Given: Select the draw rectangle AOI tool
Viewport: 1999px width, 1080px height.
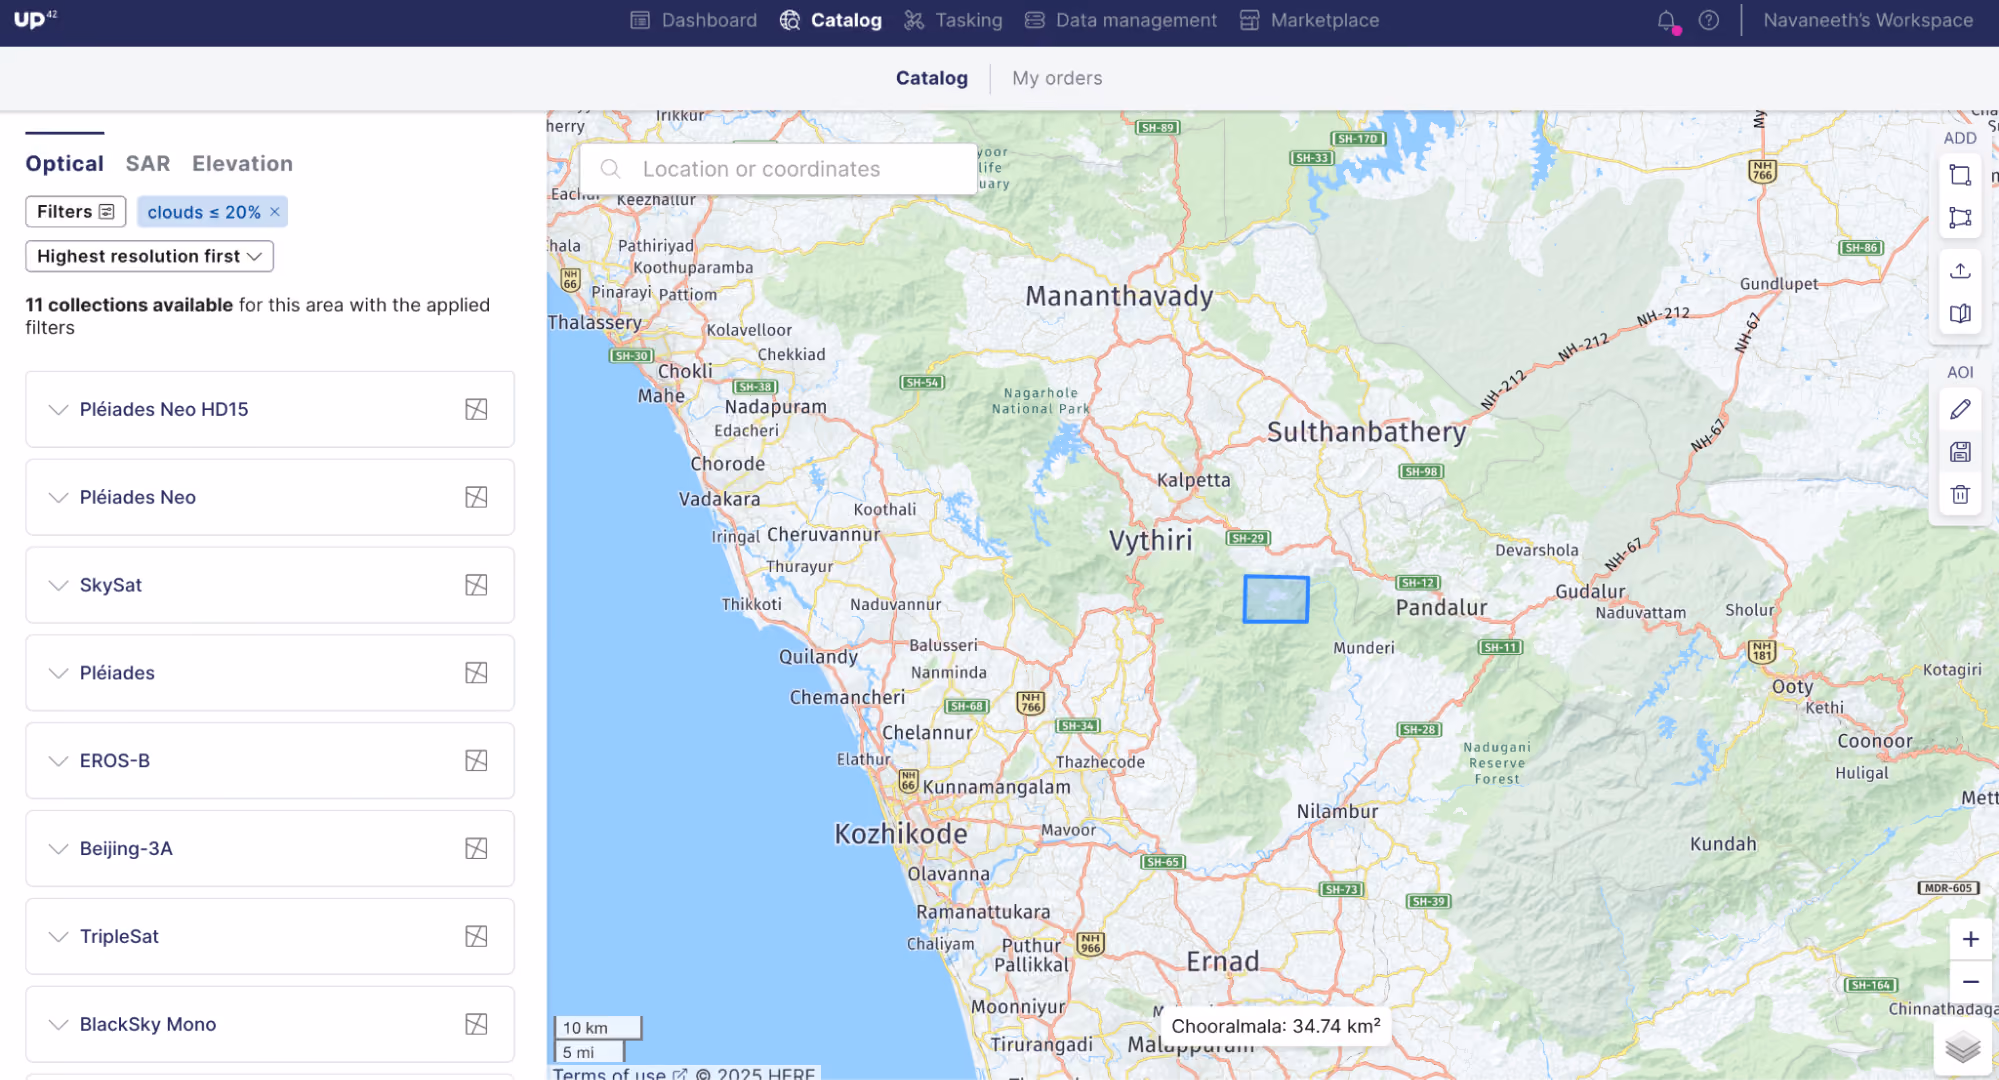Looking at the screenshot, I should point(1960,175).
